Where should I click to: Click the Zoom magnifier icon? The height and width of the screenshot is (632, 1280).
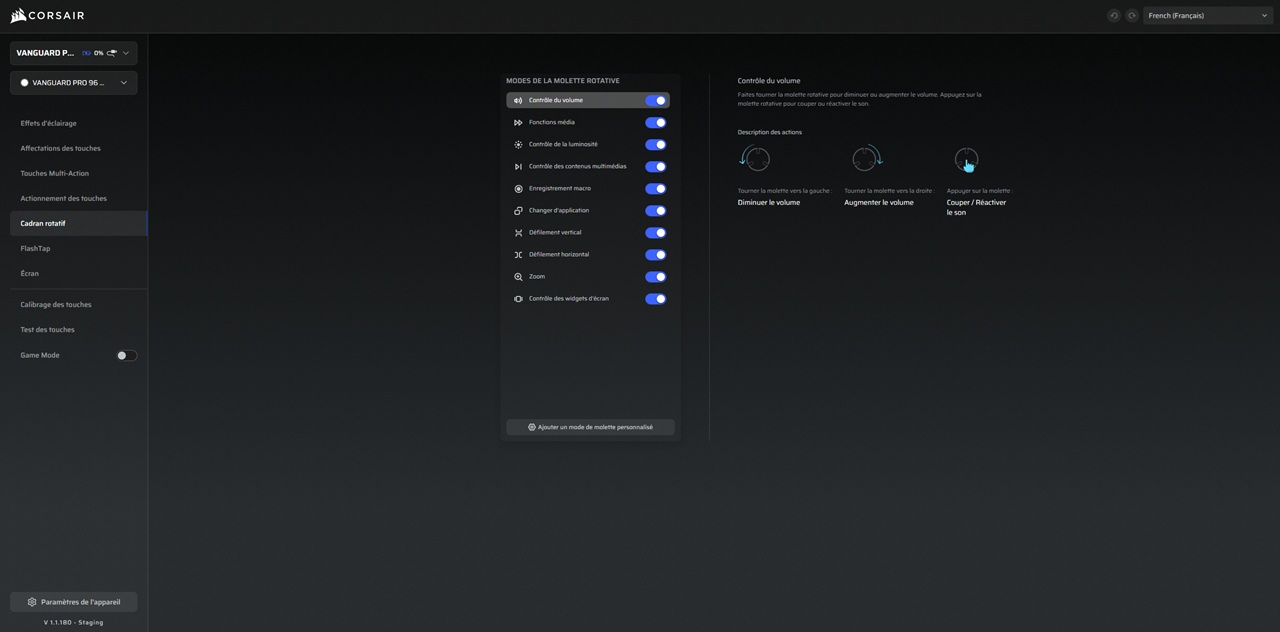(x=518, y=277)
